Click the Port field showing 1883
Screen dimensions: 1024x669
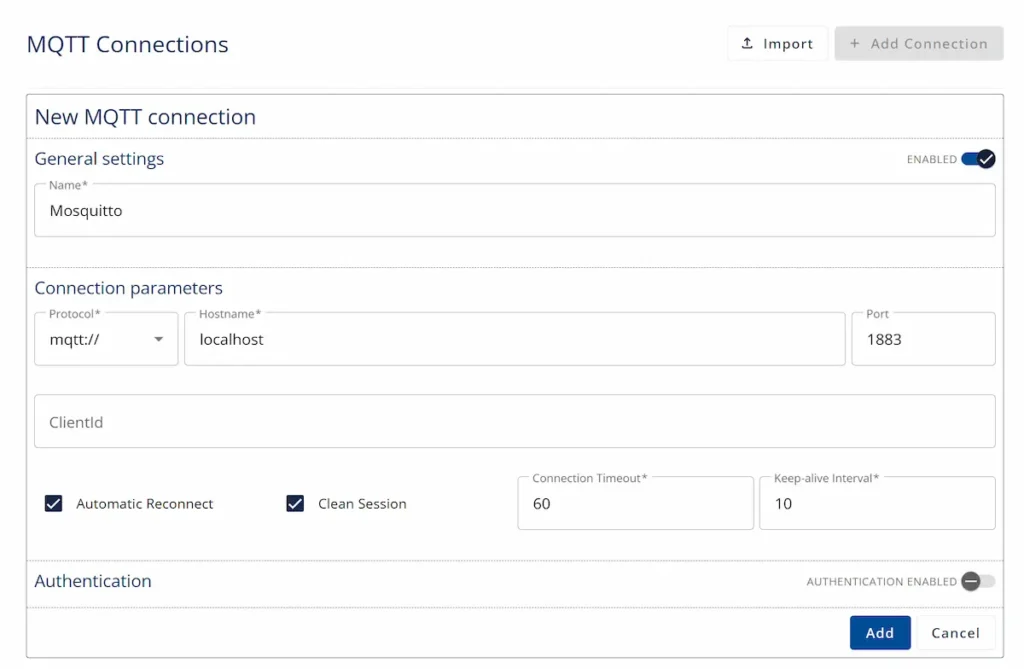[x=920, y=339]
